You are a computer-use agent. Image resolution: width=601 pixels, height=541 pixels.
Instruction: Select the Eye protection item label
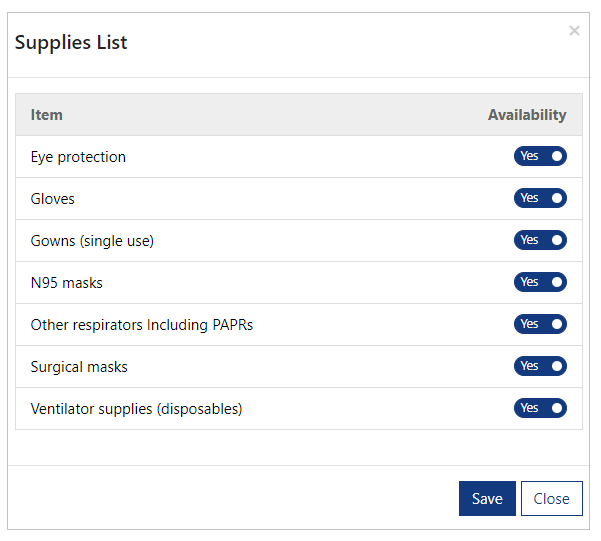click(78, 157)
